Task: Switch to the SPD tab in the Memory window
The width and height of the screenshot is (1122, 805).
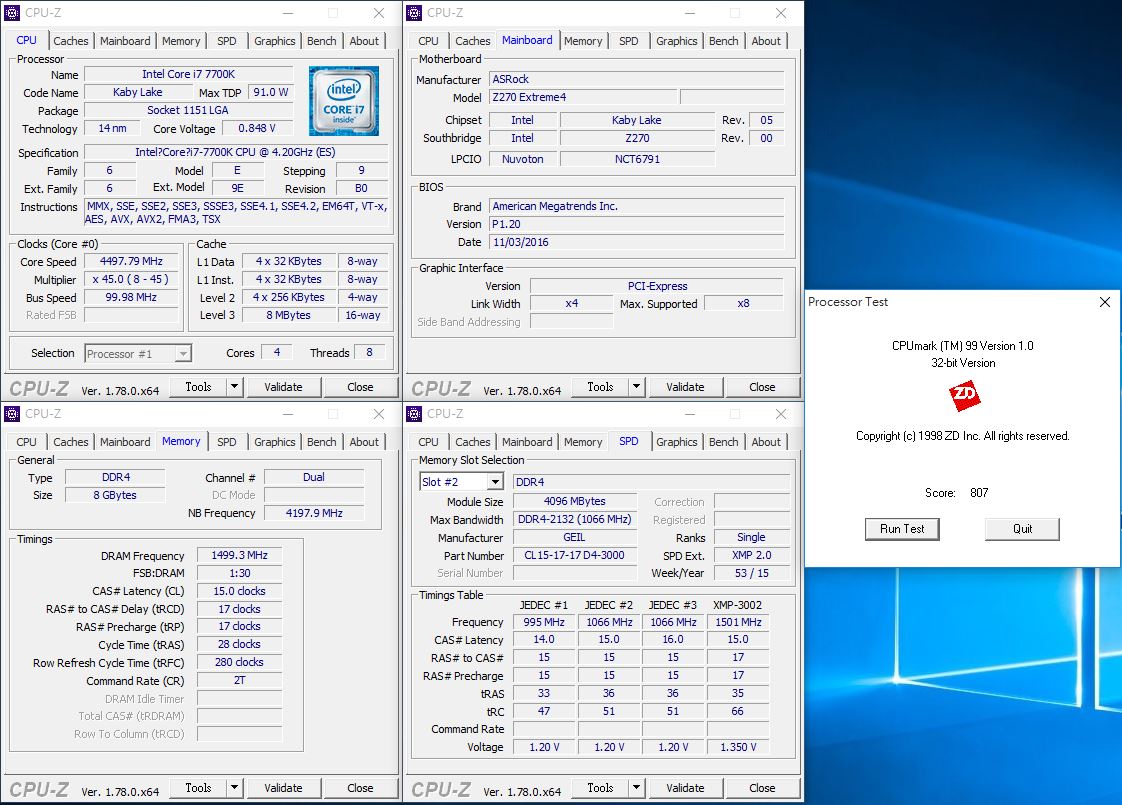Action: [x=227, y=441]
